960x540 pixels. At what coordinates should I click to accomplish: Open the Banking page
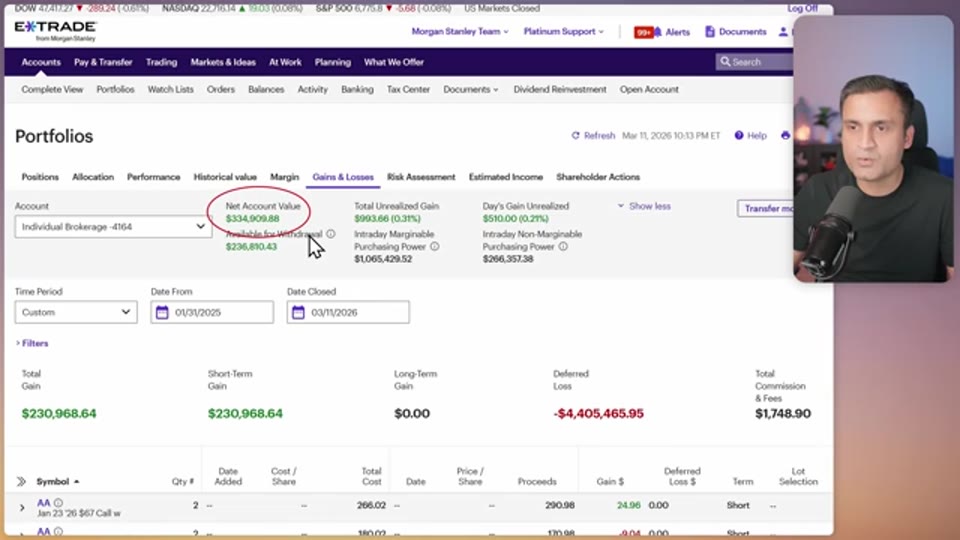(358, 89)
